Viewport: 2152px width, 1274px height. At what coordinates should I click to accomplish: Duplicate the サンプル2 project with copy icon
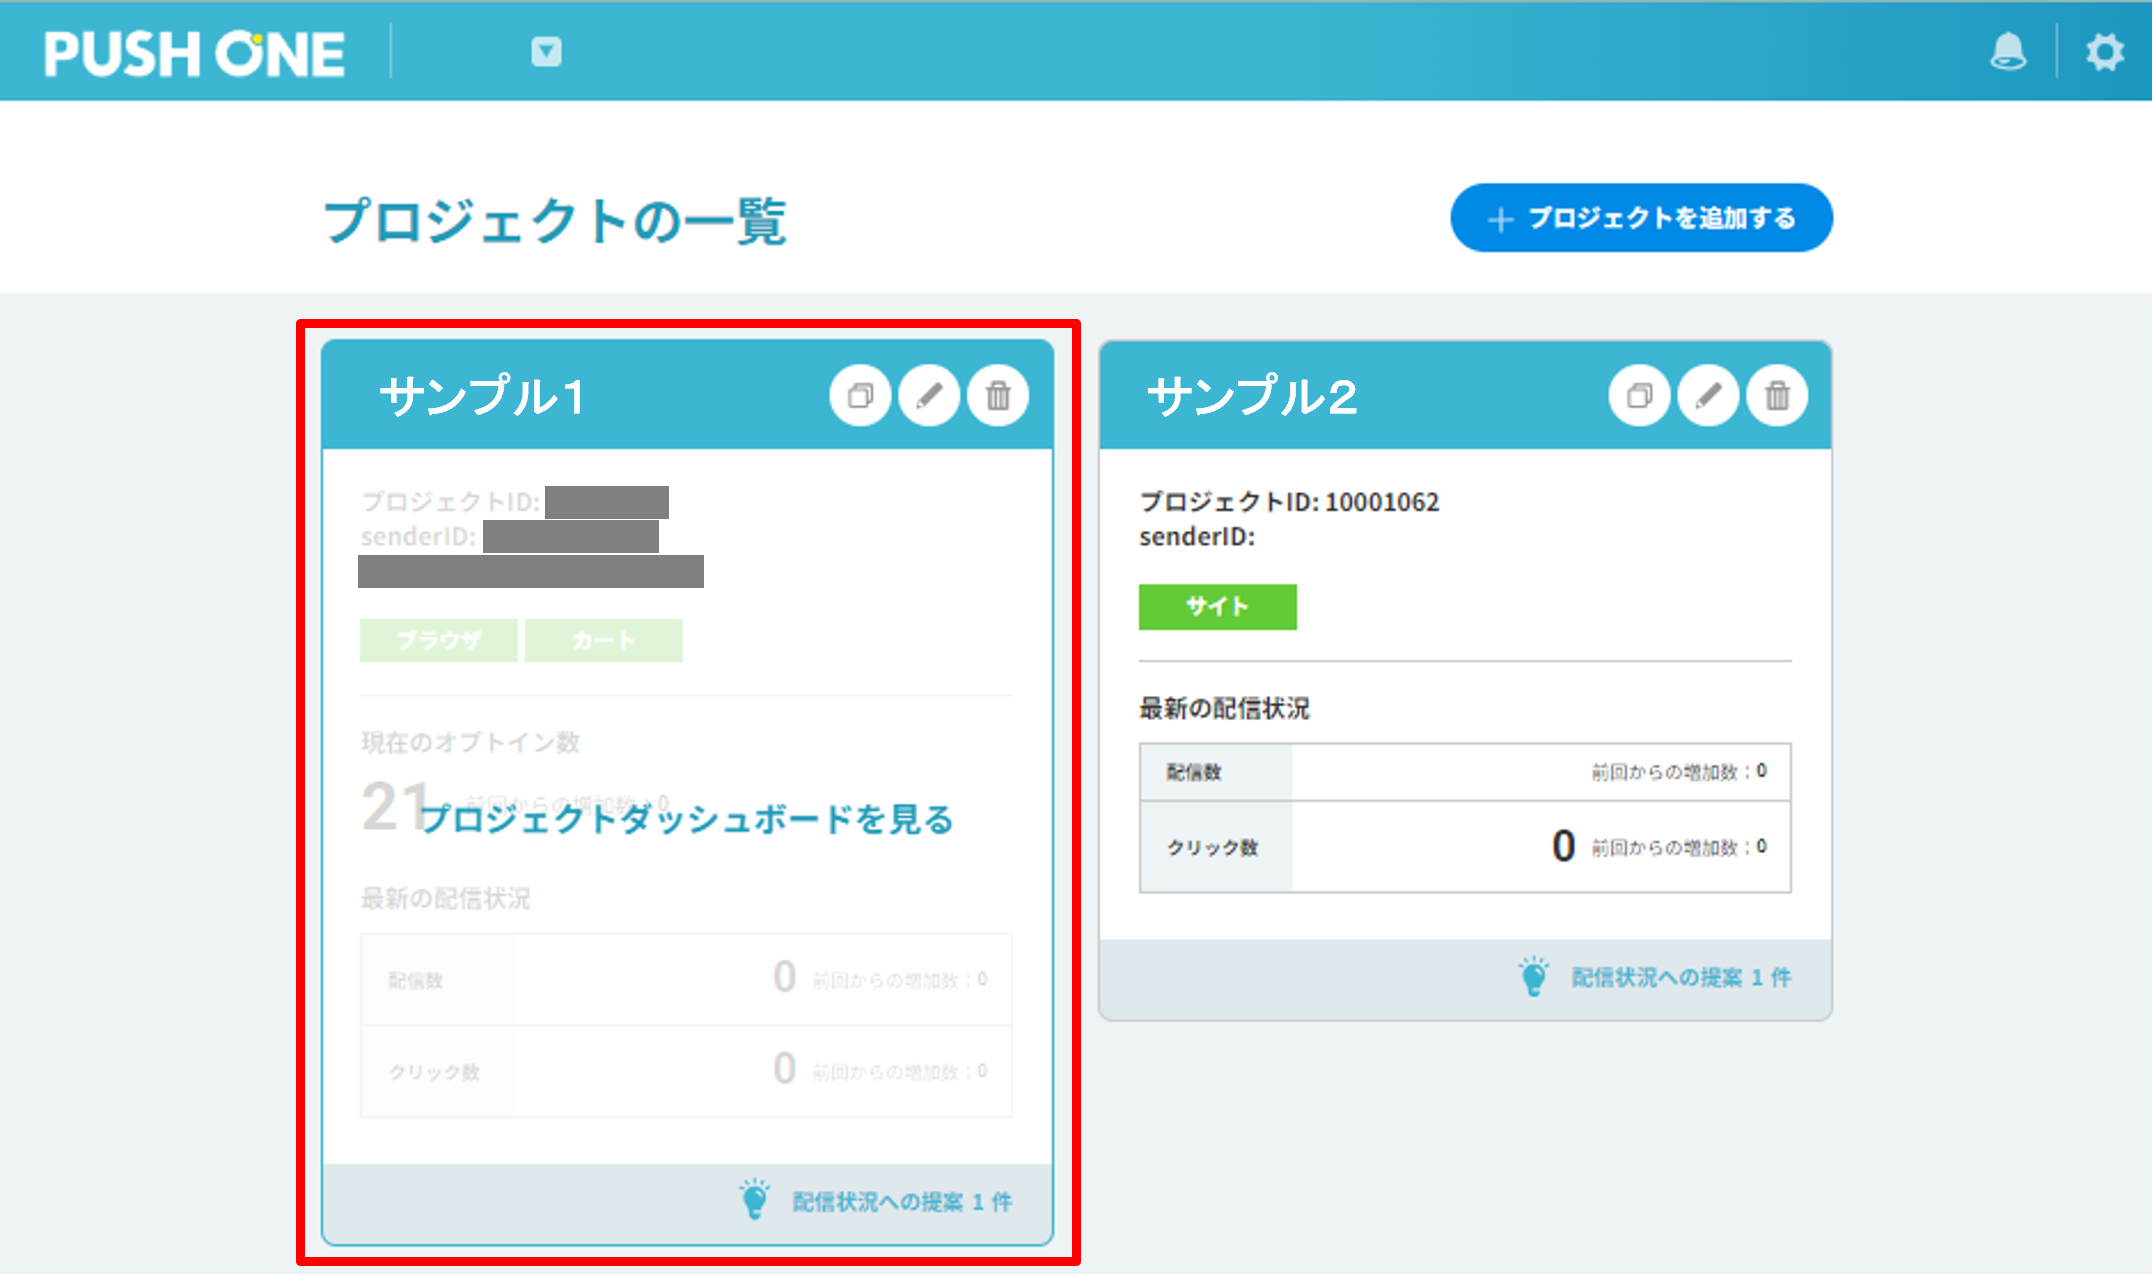[x=1639, y=396]
